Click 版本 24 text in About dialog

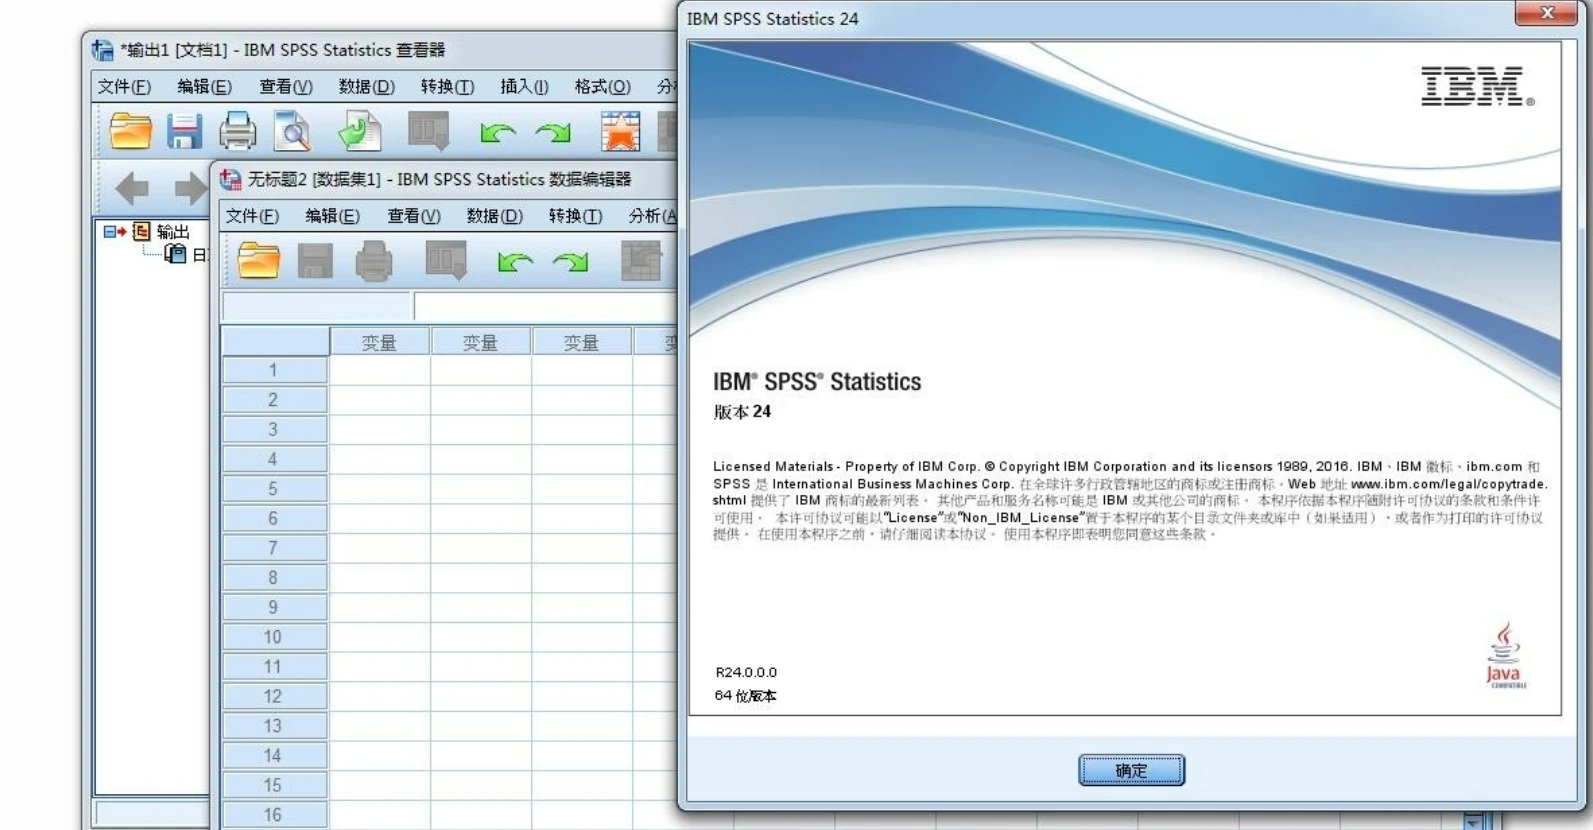tap(742, 411)
